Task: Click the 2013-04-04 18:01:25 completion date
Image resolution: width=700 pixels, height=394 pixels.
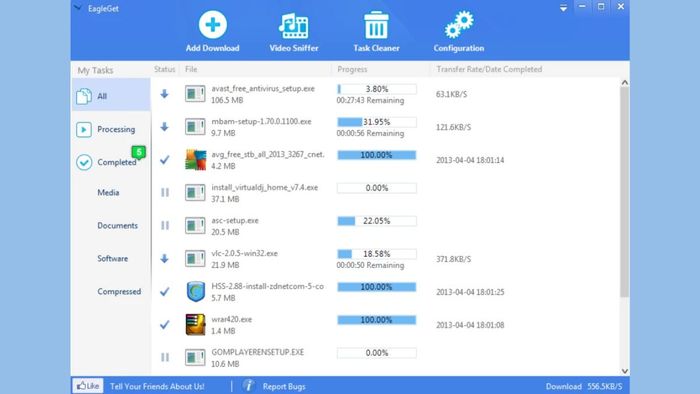Action: point(470,292)
